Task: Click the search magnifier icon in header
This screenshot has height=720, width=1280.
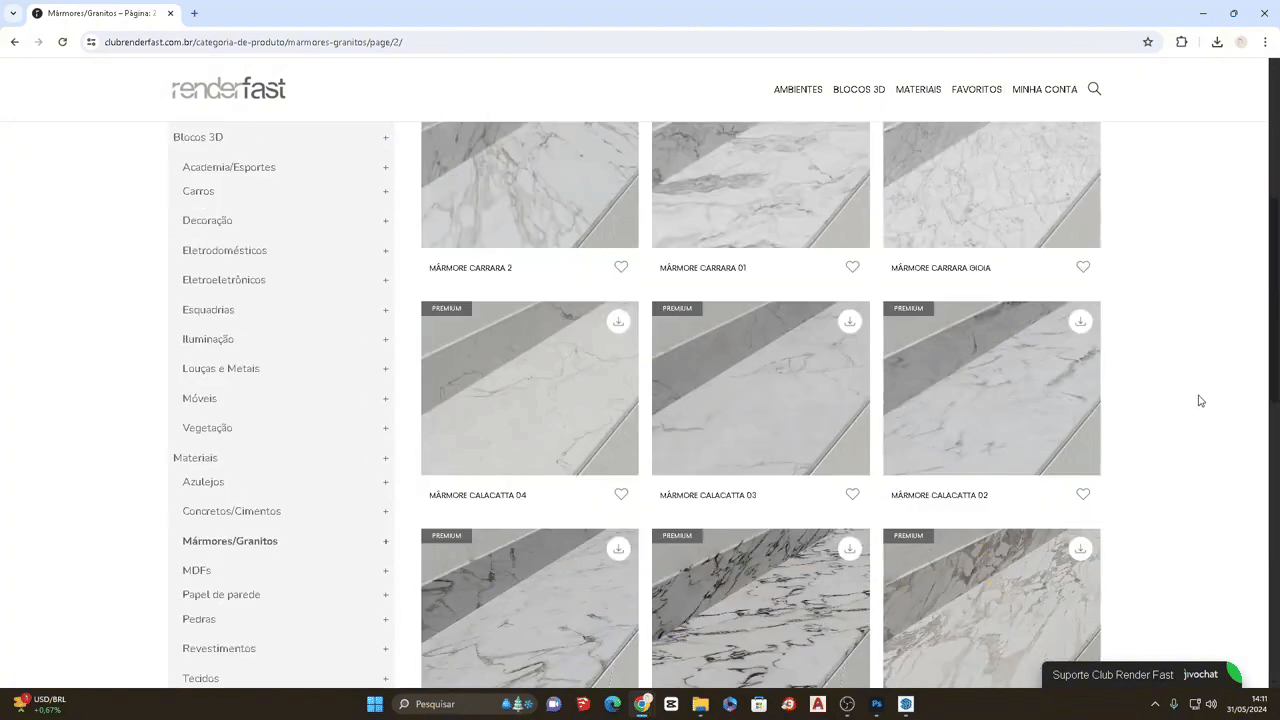Action: click(1094, 89)
